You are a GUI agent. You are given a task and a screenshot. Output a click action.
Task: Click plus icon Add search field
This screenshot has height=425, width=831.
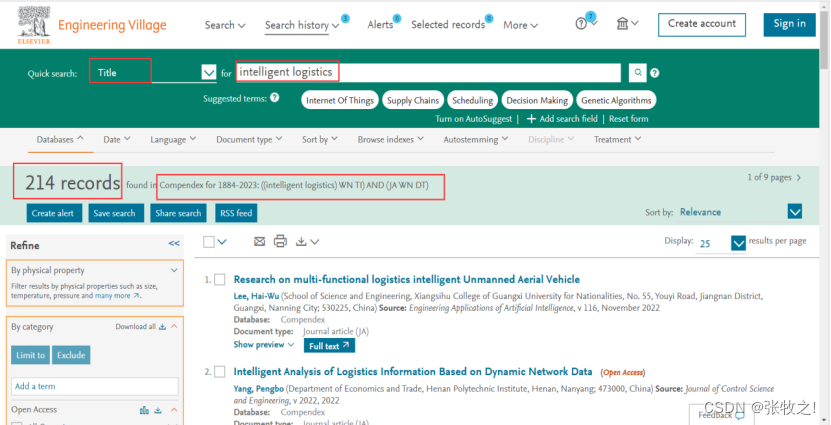pyautogui.click(x=531, y=119)
